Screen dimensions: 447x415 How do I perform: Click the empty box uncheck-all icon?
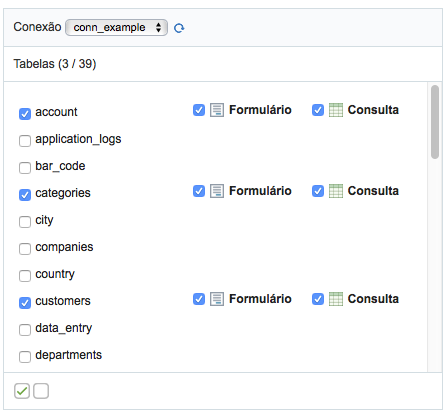point(41,391)
